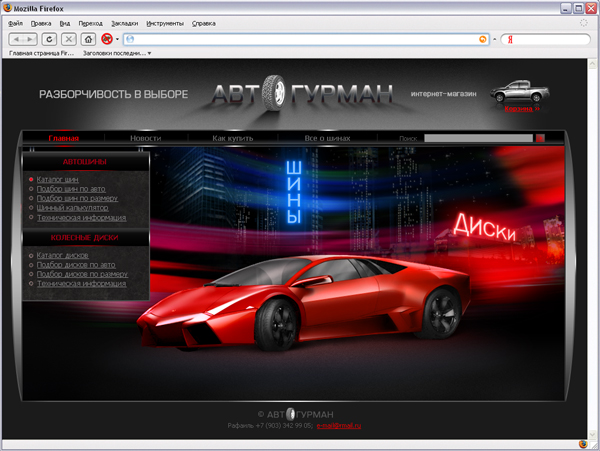Screen dimensions: 600x451
Task: Open the 'Закладки' menu
Action: 125,21
